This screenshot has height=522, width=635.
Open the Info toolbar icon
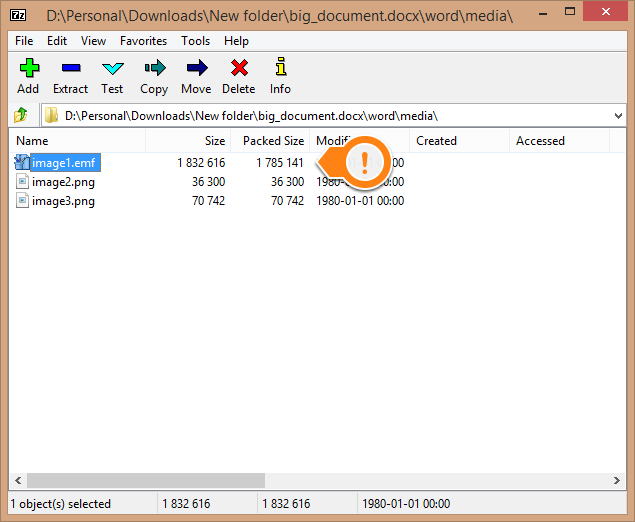click(280, 68)
